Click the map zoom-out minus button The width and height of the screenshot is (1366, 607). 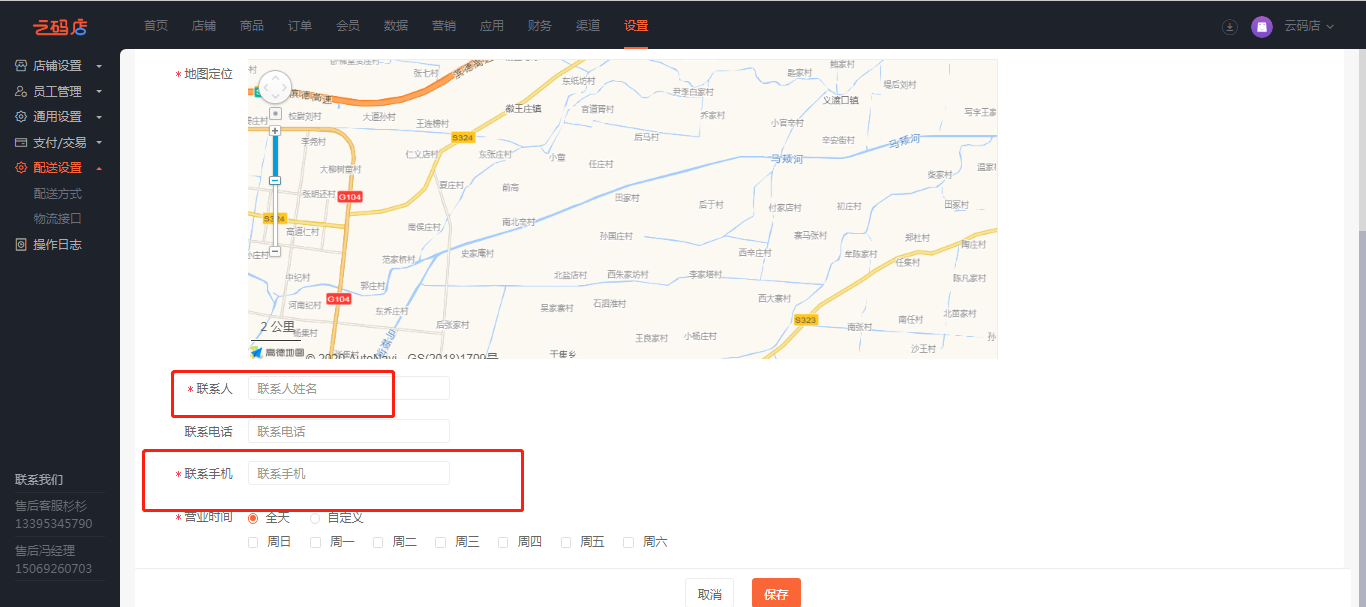coord(275,252)
